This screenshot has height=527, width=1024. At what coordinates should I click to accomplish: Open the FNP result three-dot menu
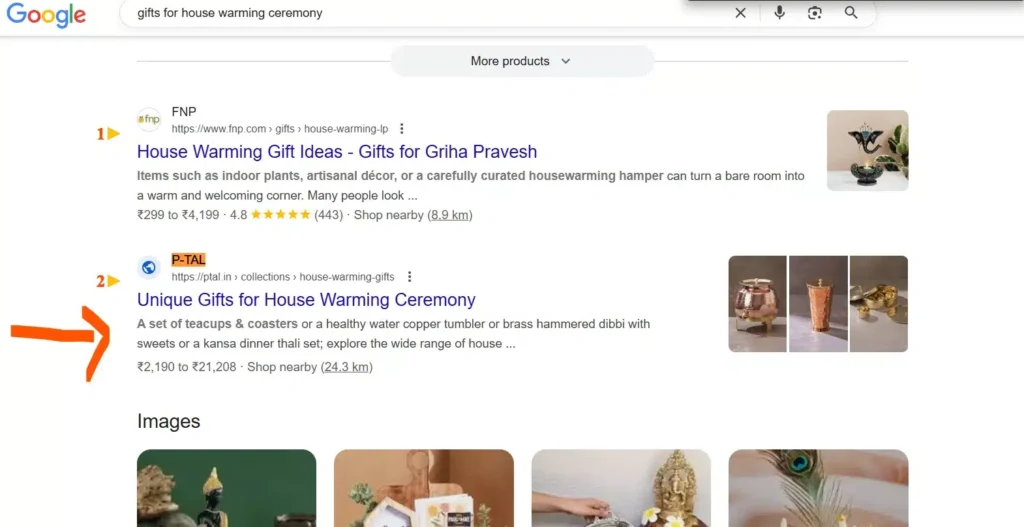point(402,129)
